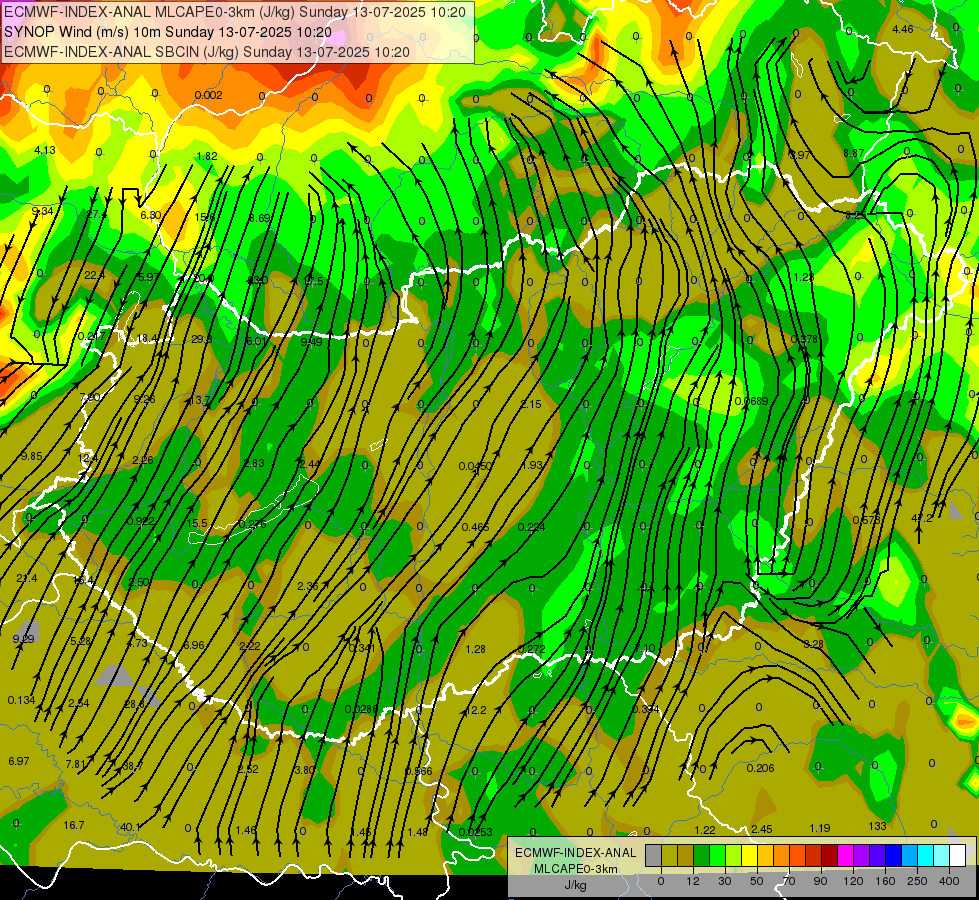
Task: Click the station value 0.341
Action: click(x=362, y=648)
